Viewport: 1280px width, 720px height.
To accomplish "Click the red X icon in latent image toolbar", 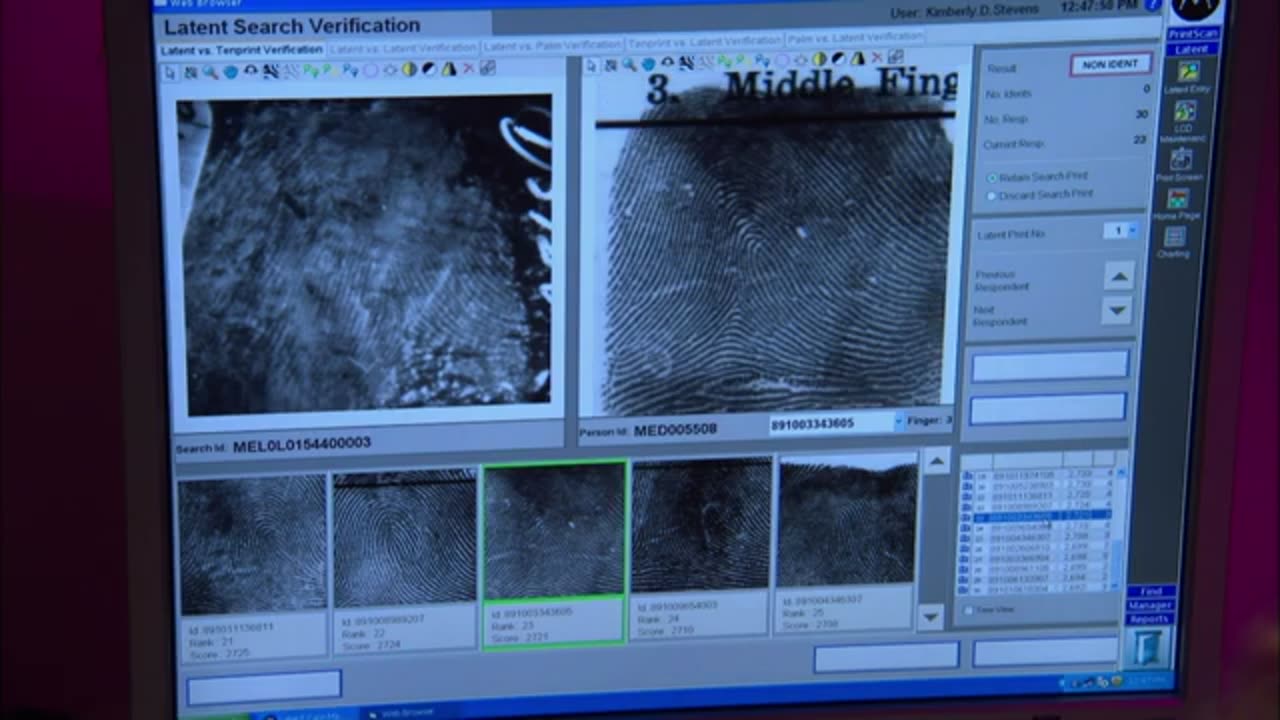I will 469,69.
